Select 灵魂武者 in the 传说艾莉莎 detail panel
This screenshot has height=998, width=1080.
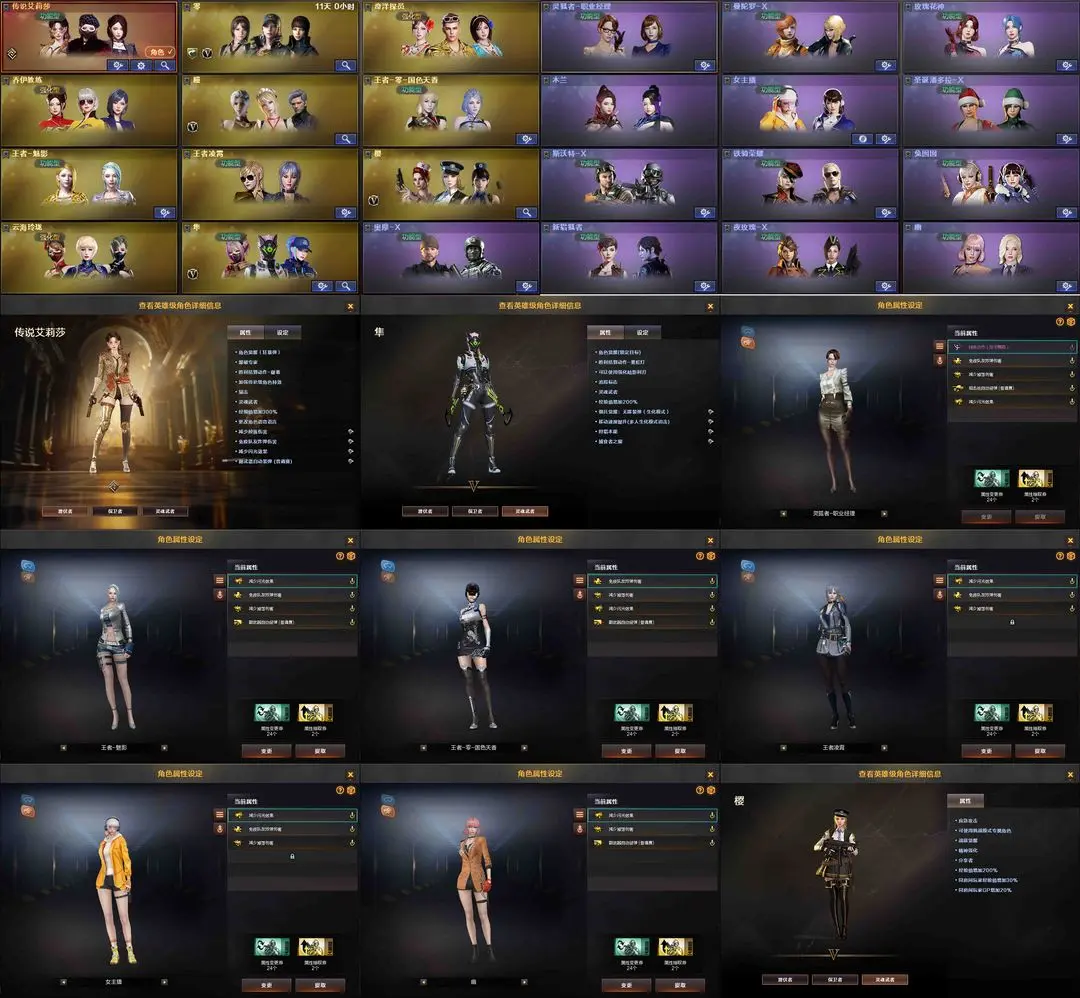tap(165, 511)
